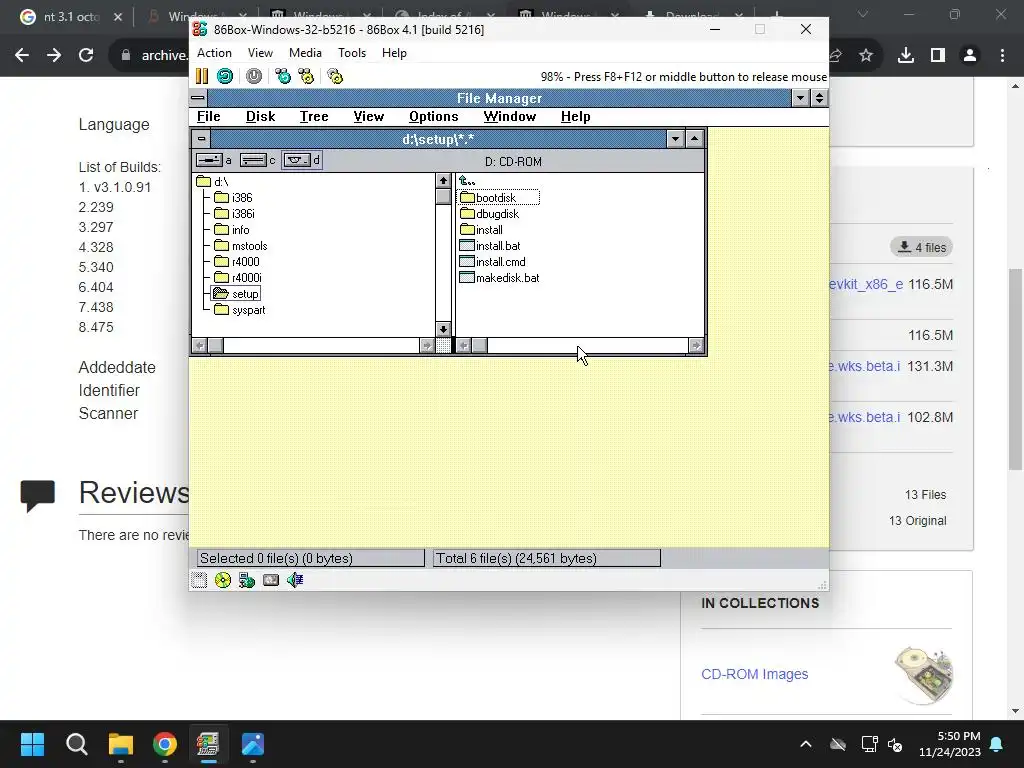The height and width of the screenshot is (768, 1024).
Task: Open Windows taskbar Search
Action: click(76, 744)
